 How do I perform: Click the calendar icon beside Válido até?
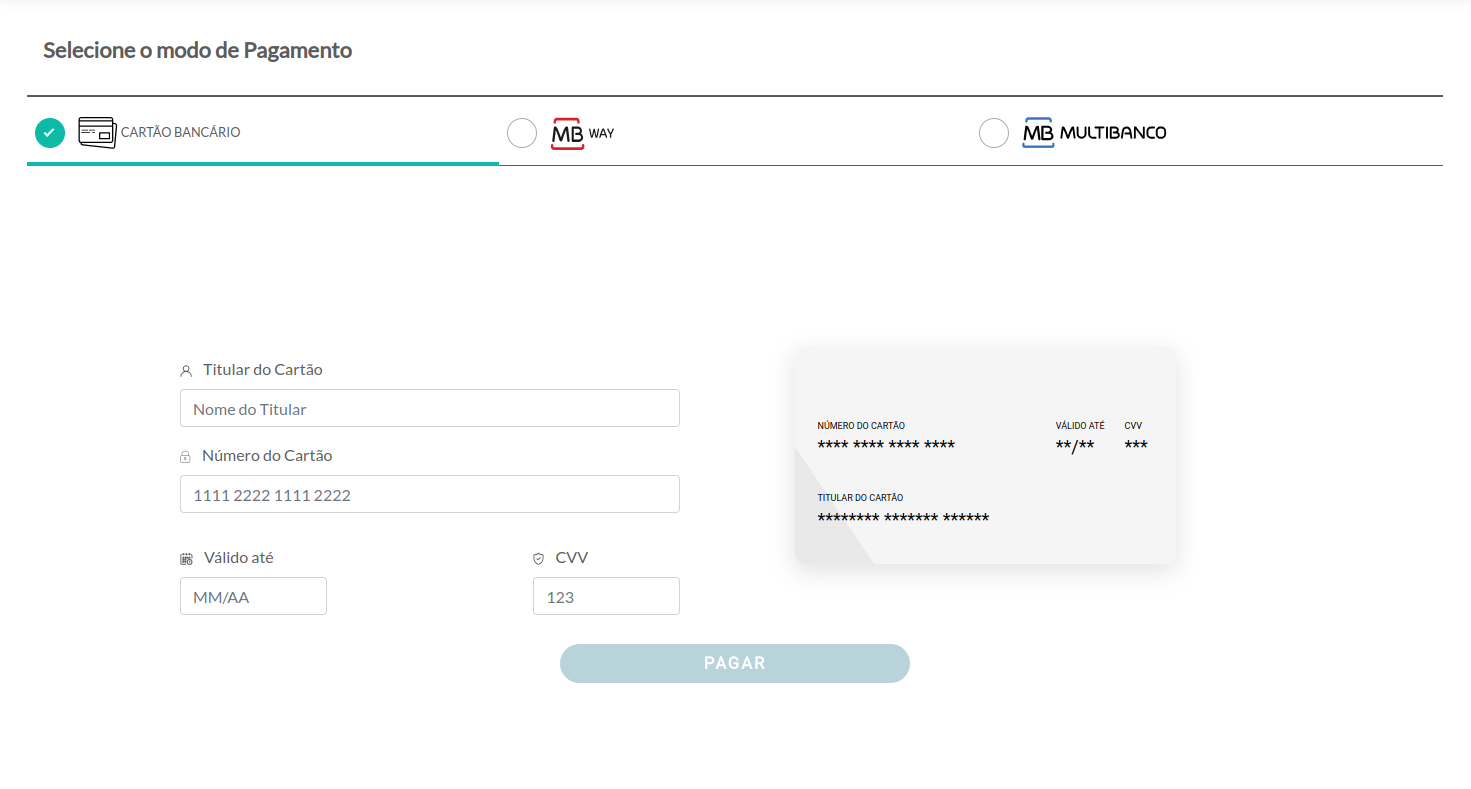(185, 558)
